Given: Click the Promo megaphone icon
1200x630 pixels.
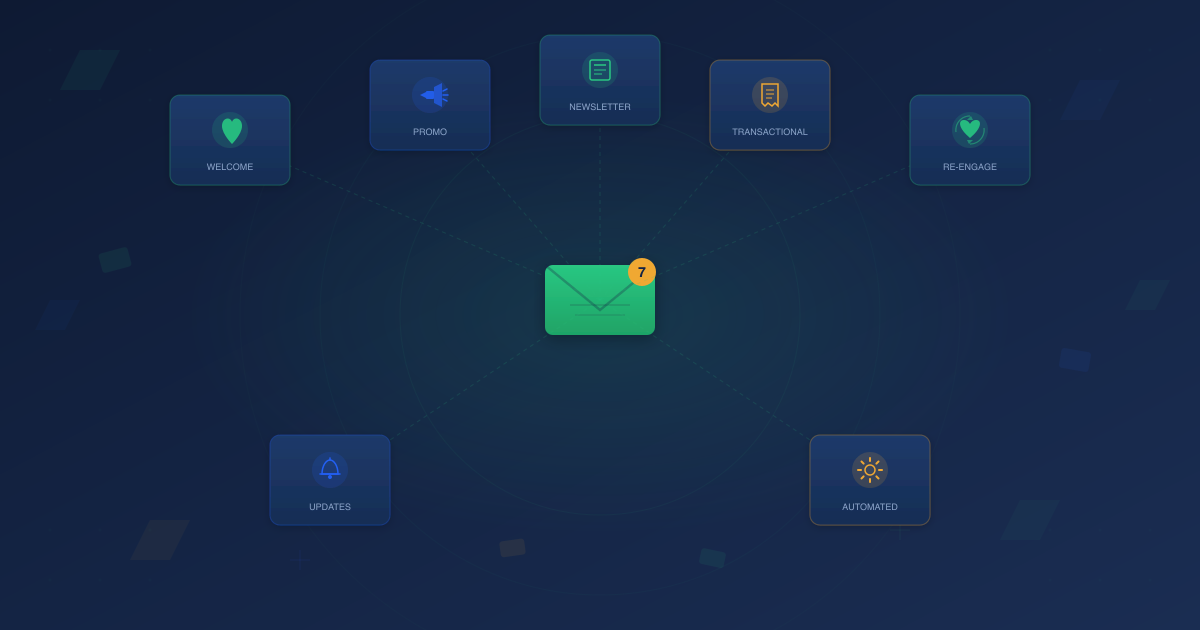Looking at the screenshot, I should [430, 93].
